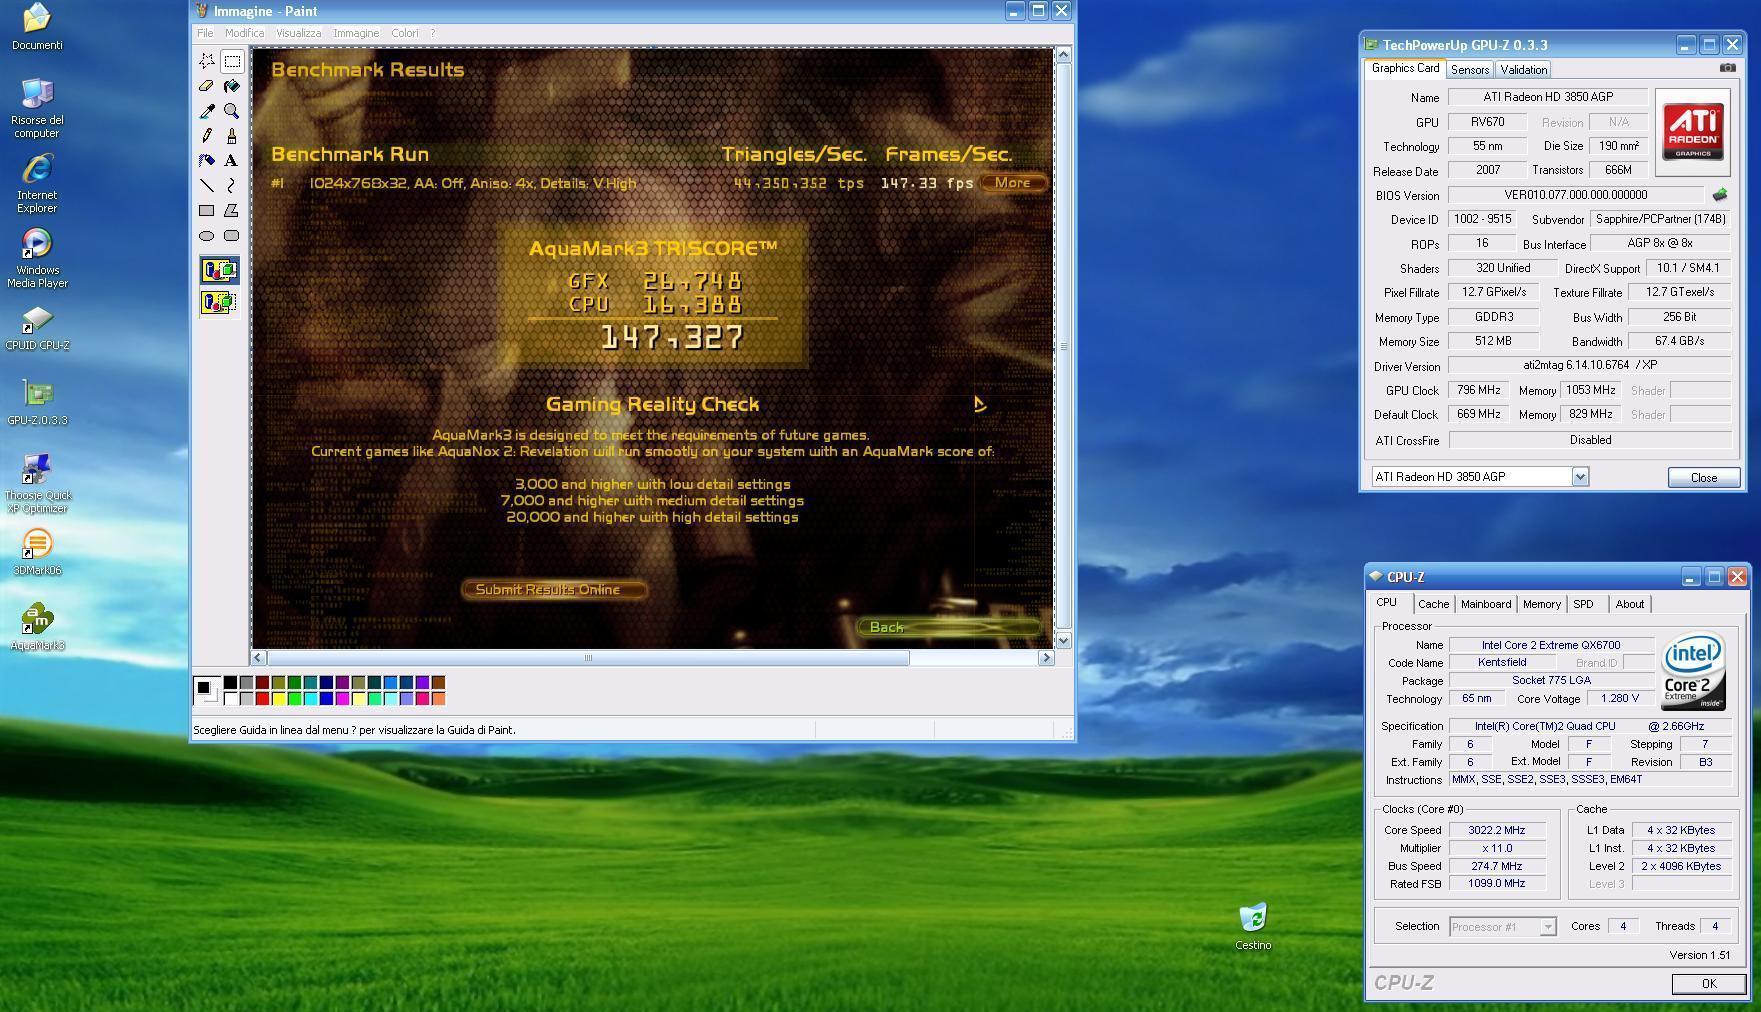Open the Mainboard tab in CPU-Z

click(x=1486, y=604)
